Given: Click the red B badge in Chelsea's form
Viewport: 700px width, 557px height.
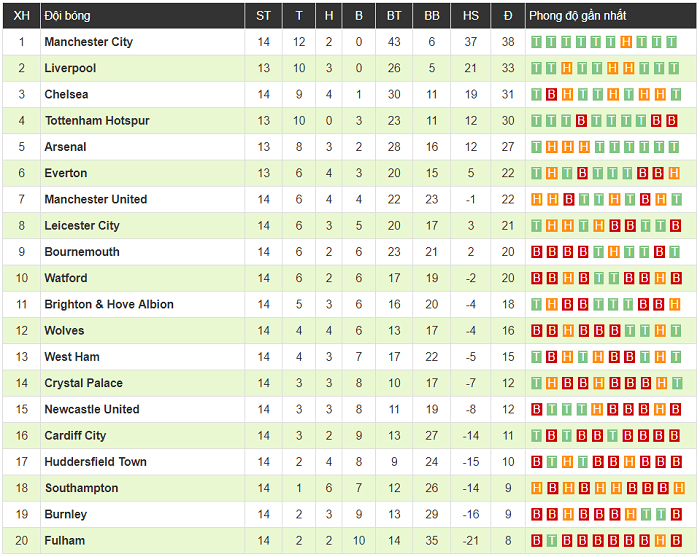Looking at the screenshot, I should point(552,94).
